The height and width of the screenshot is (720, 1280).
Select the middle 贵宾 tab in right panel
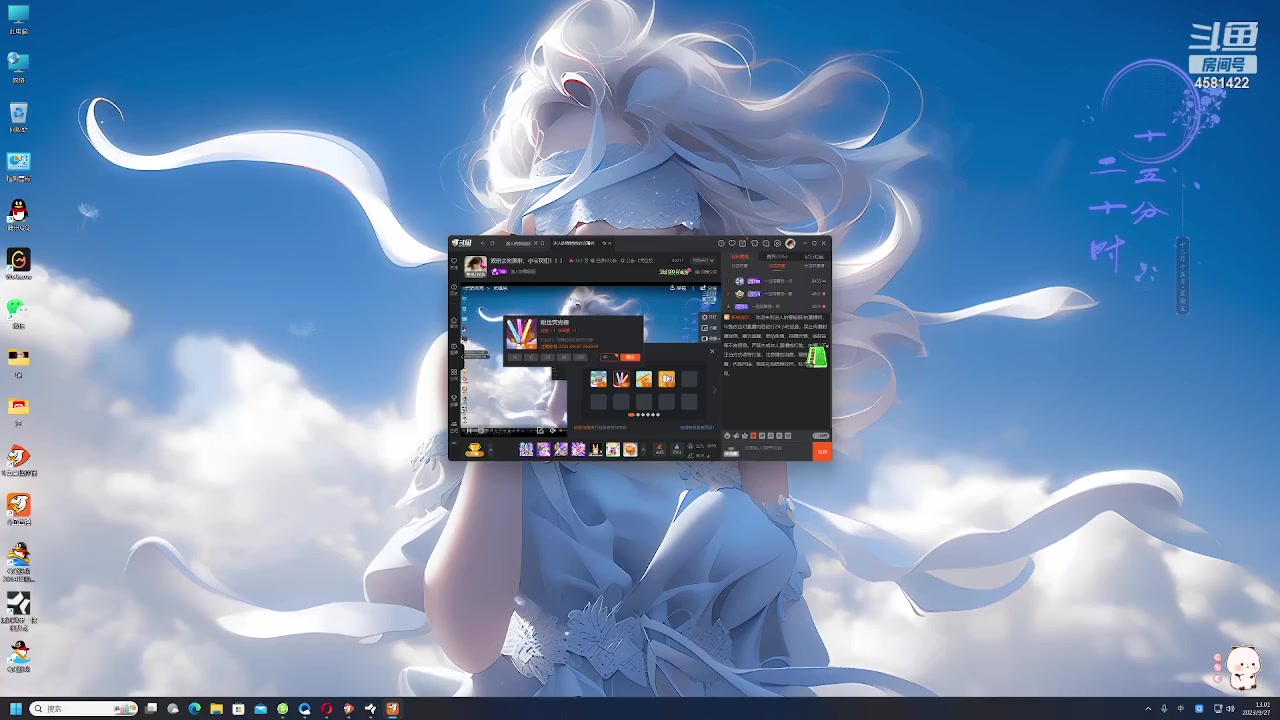[776, 256]
